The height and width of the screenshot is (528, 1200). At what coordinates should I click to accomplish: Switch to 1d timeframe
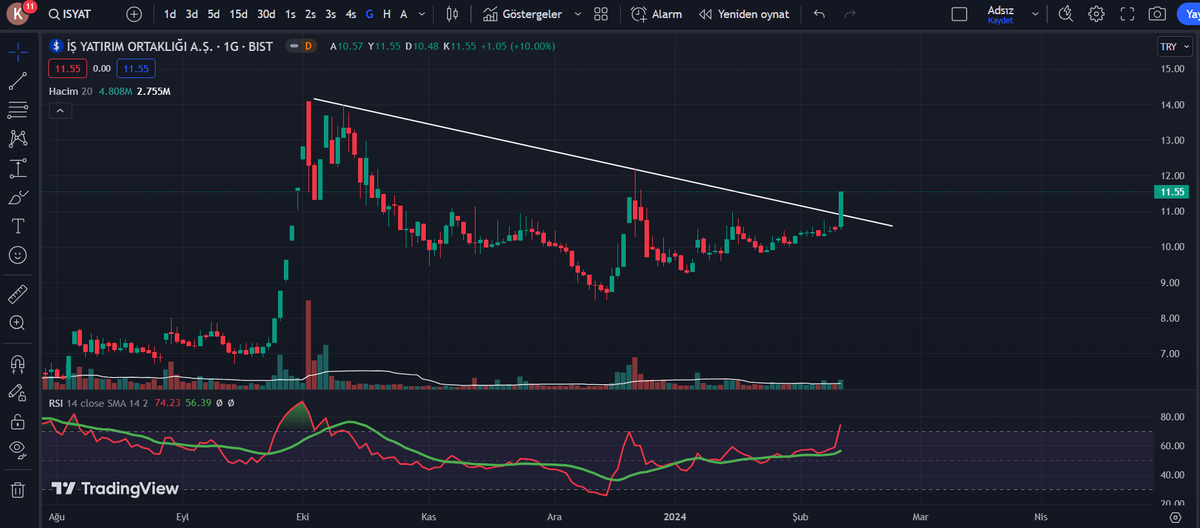pyautogui.click(x=170, y=14)
